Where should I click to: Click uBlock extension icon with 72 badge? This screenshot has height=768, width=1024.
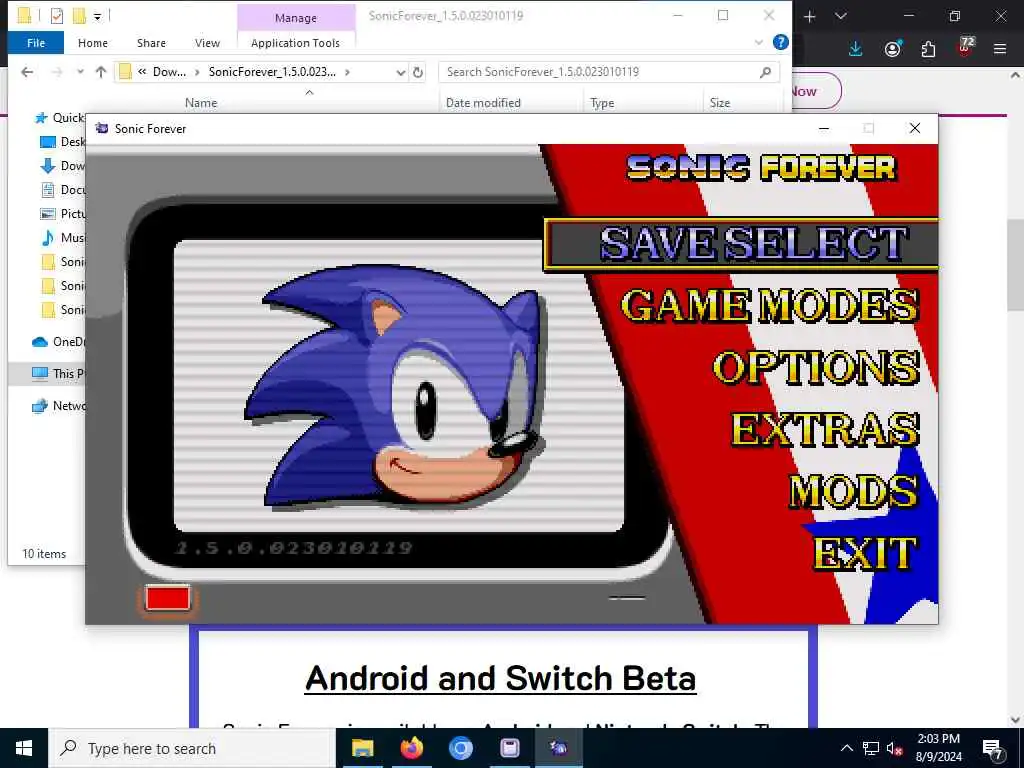click(x=965, y=48)
